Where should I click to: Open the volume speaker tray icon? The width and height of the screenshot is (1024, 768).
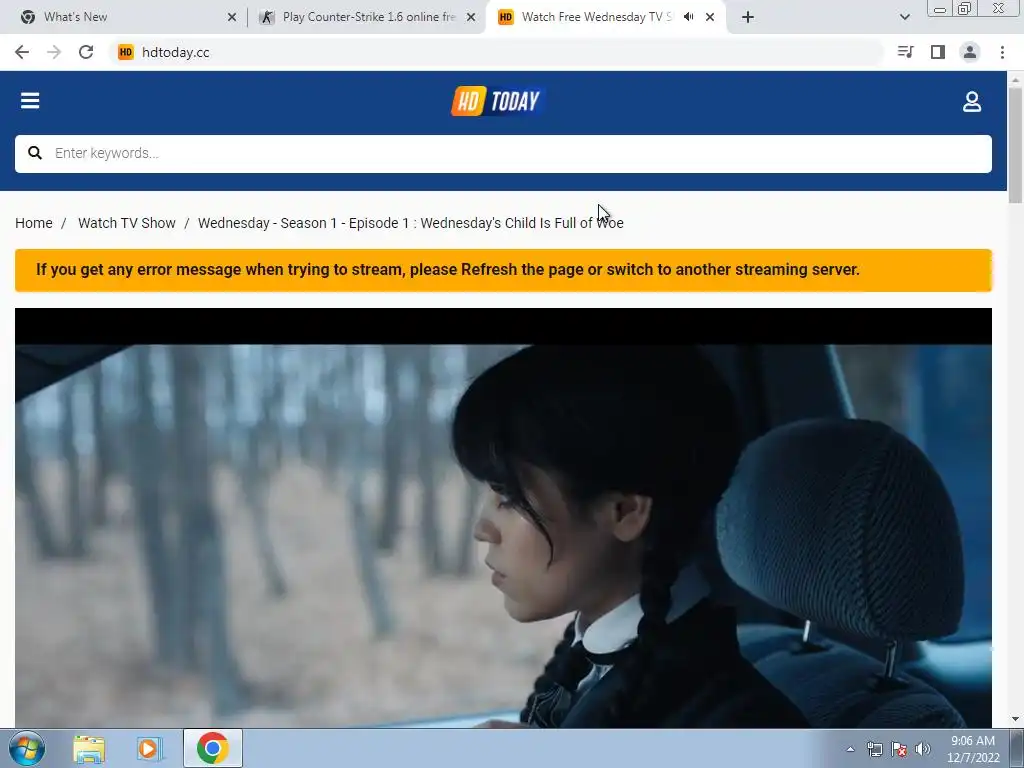(x=922, y=749)
